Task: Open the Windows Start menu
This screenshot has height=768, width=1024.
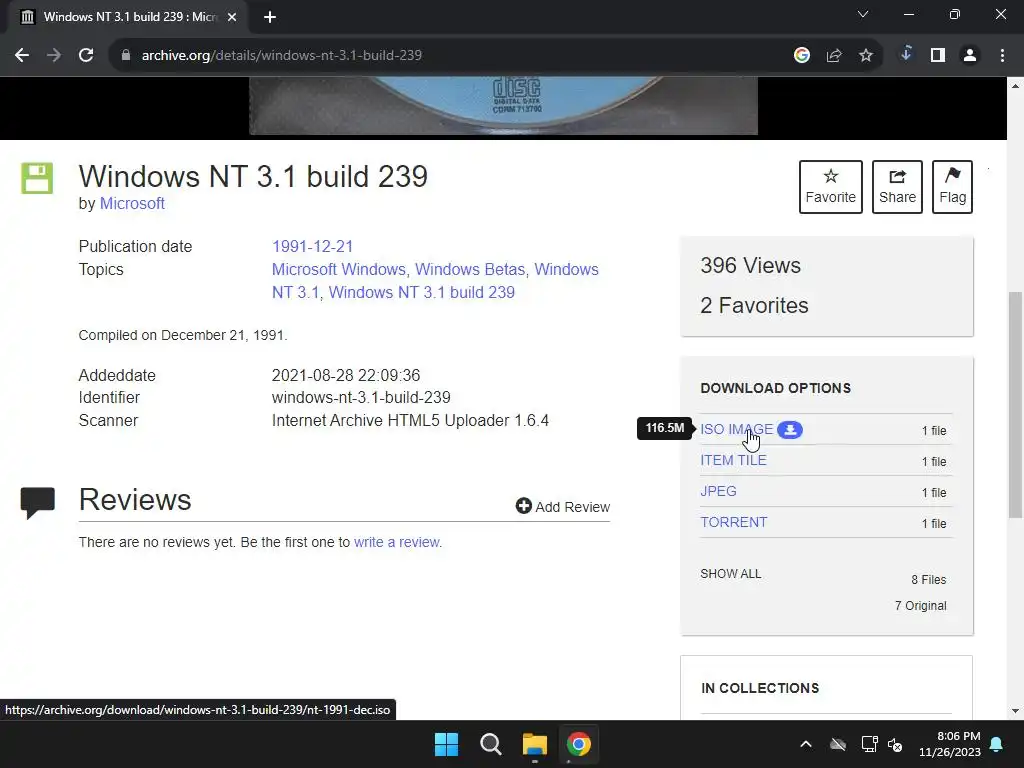Action: tap(447, 744)
